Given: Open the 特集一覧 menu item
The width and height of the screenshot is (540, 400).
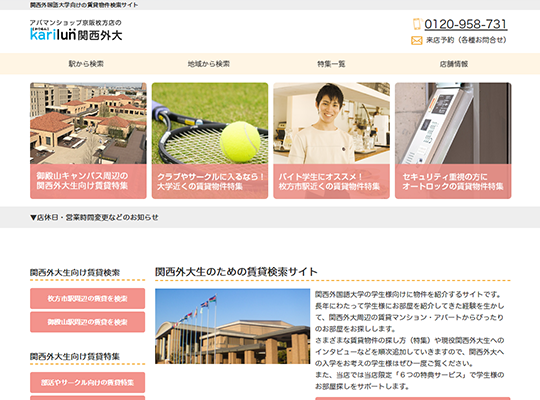Looking at the screenshot, I should tap(331, 64).
